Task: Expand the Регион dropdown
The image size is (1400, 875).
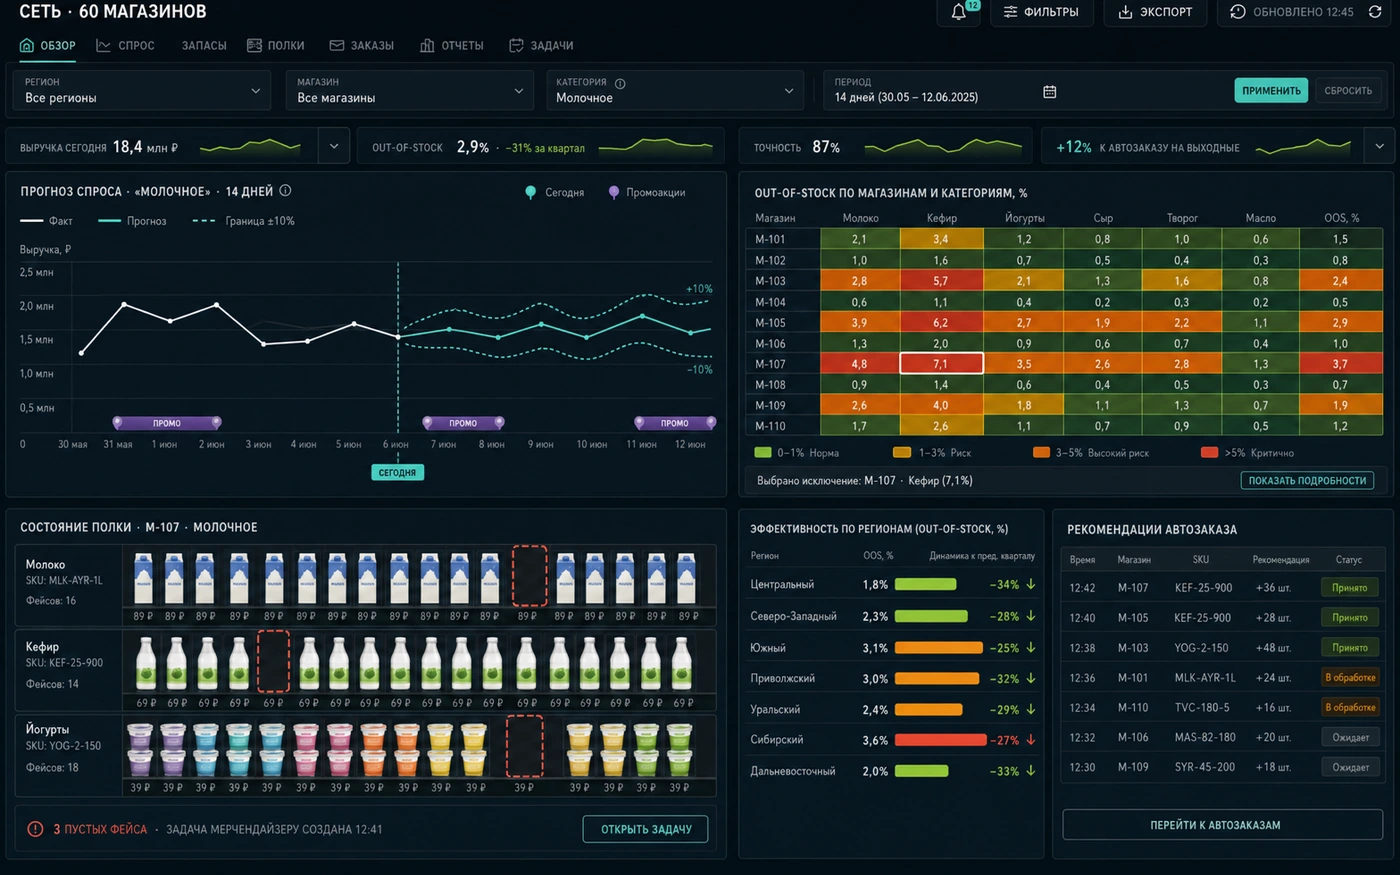Action: coord(142,90)
